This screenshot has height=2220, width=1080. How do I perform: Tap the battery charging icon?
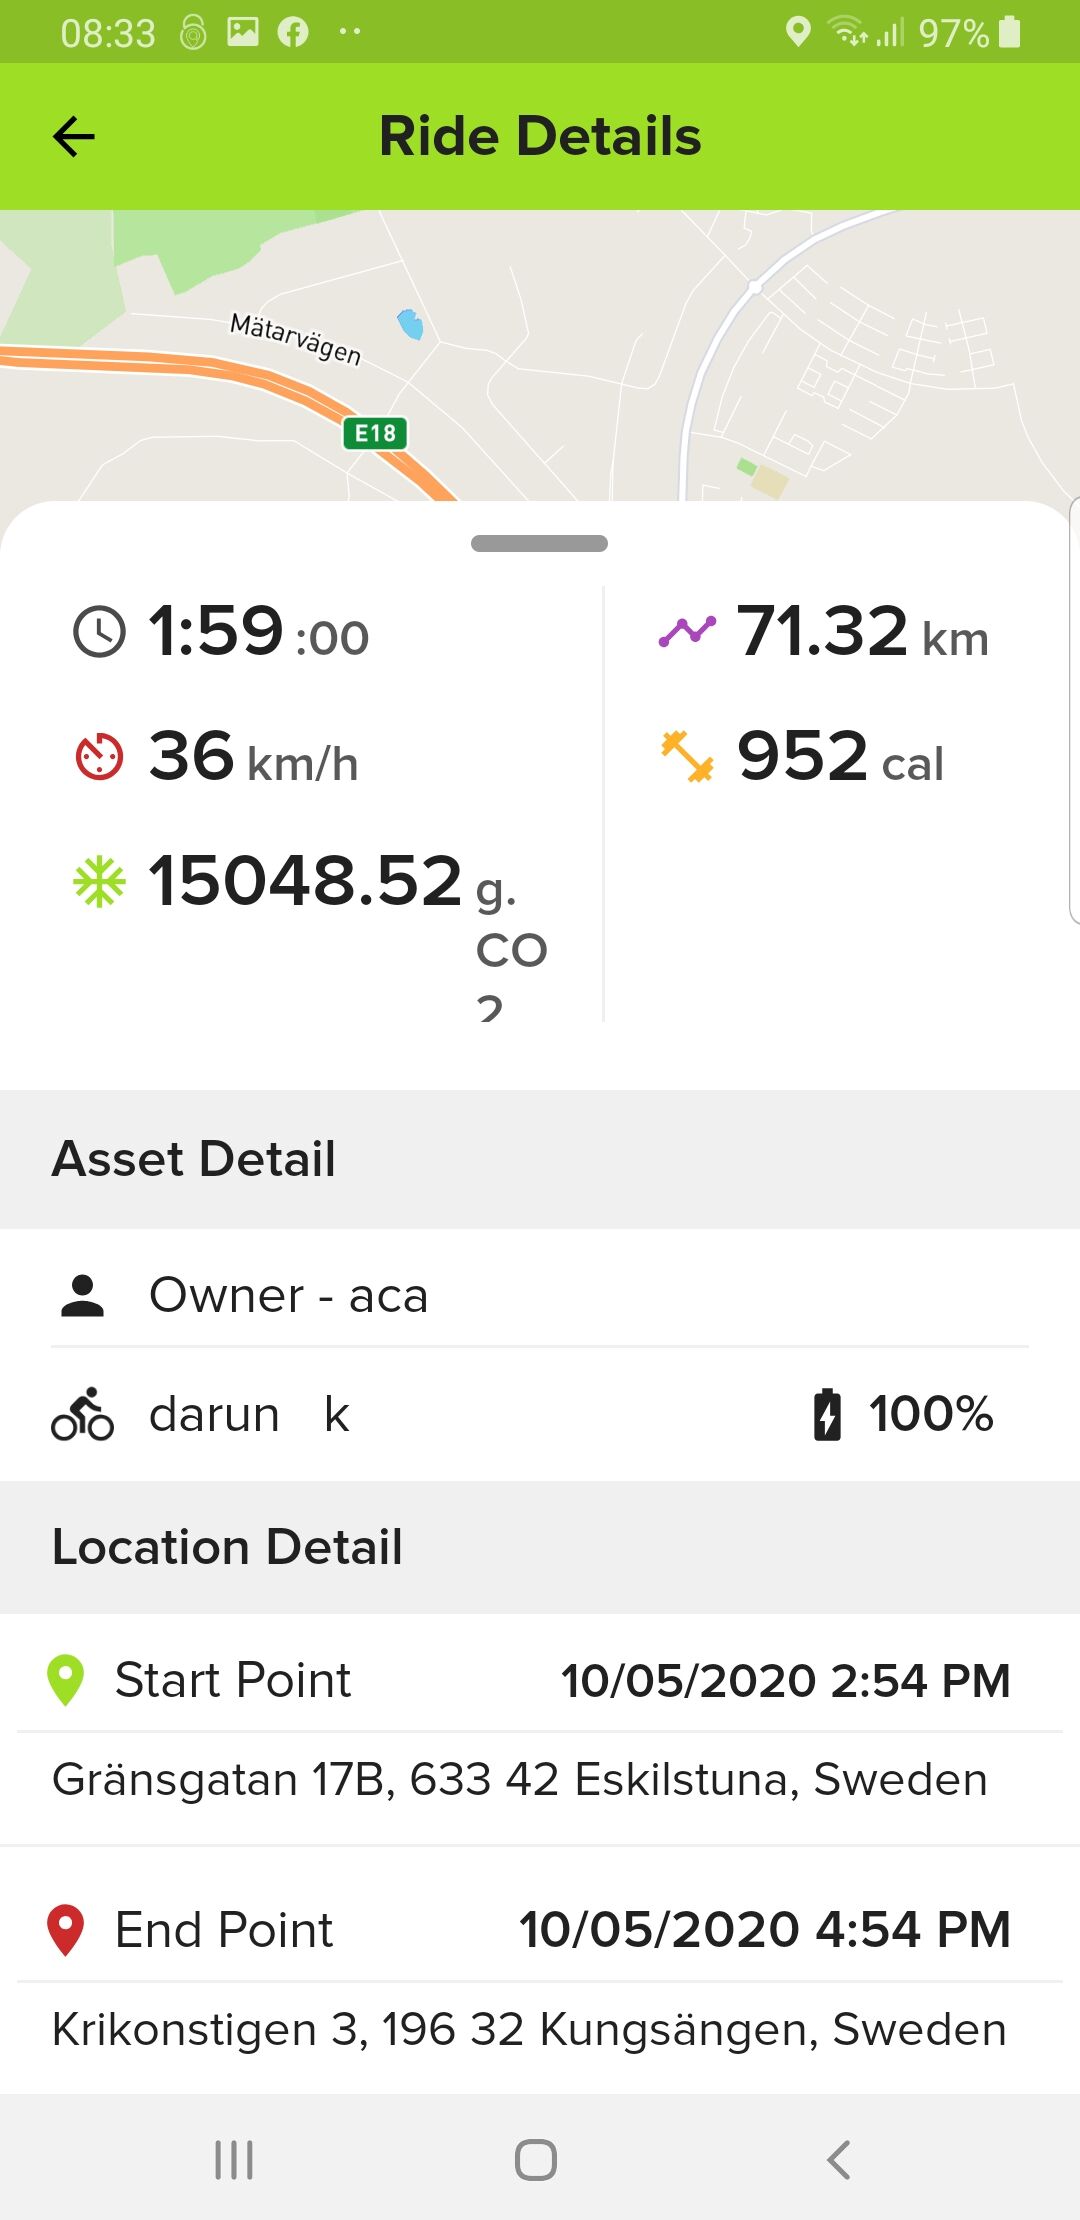tap(827, 1414)
